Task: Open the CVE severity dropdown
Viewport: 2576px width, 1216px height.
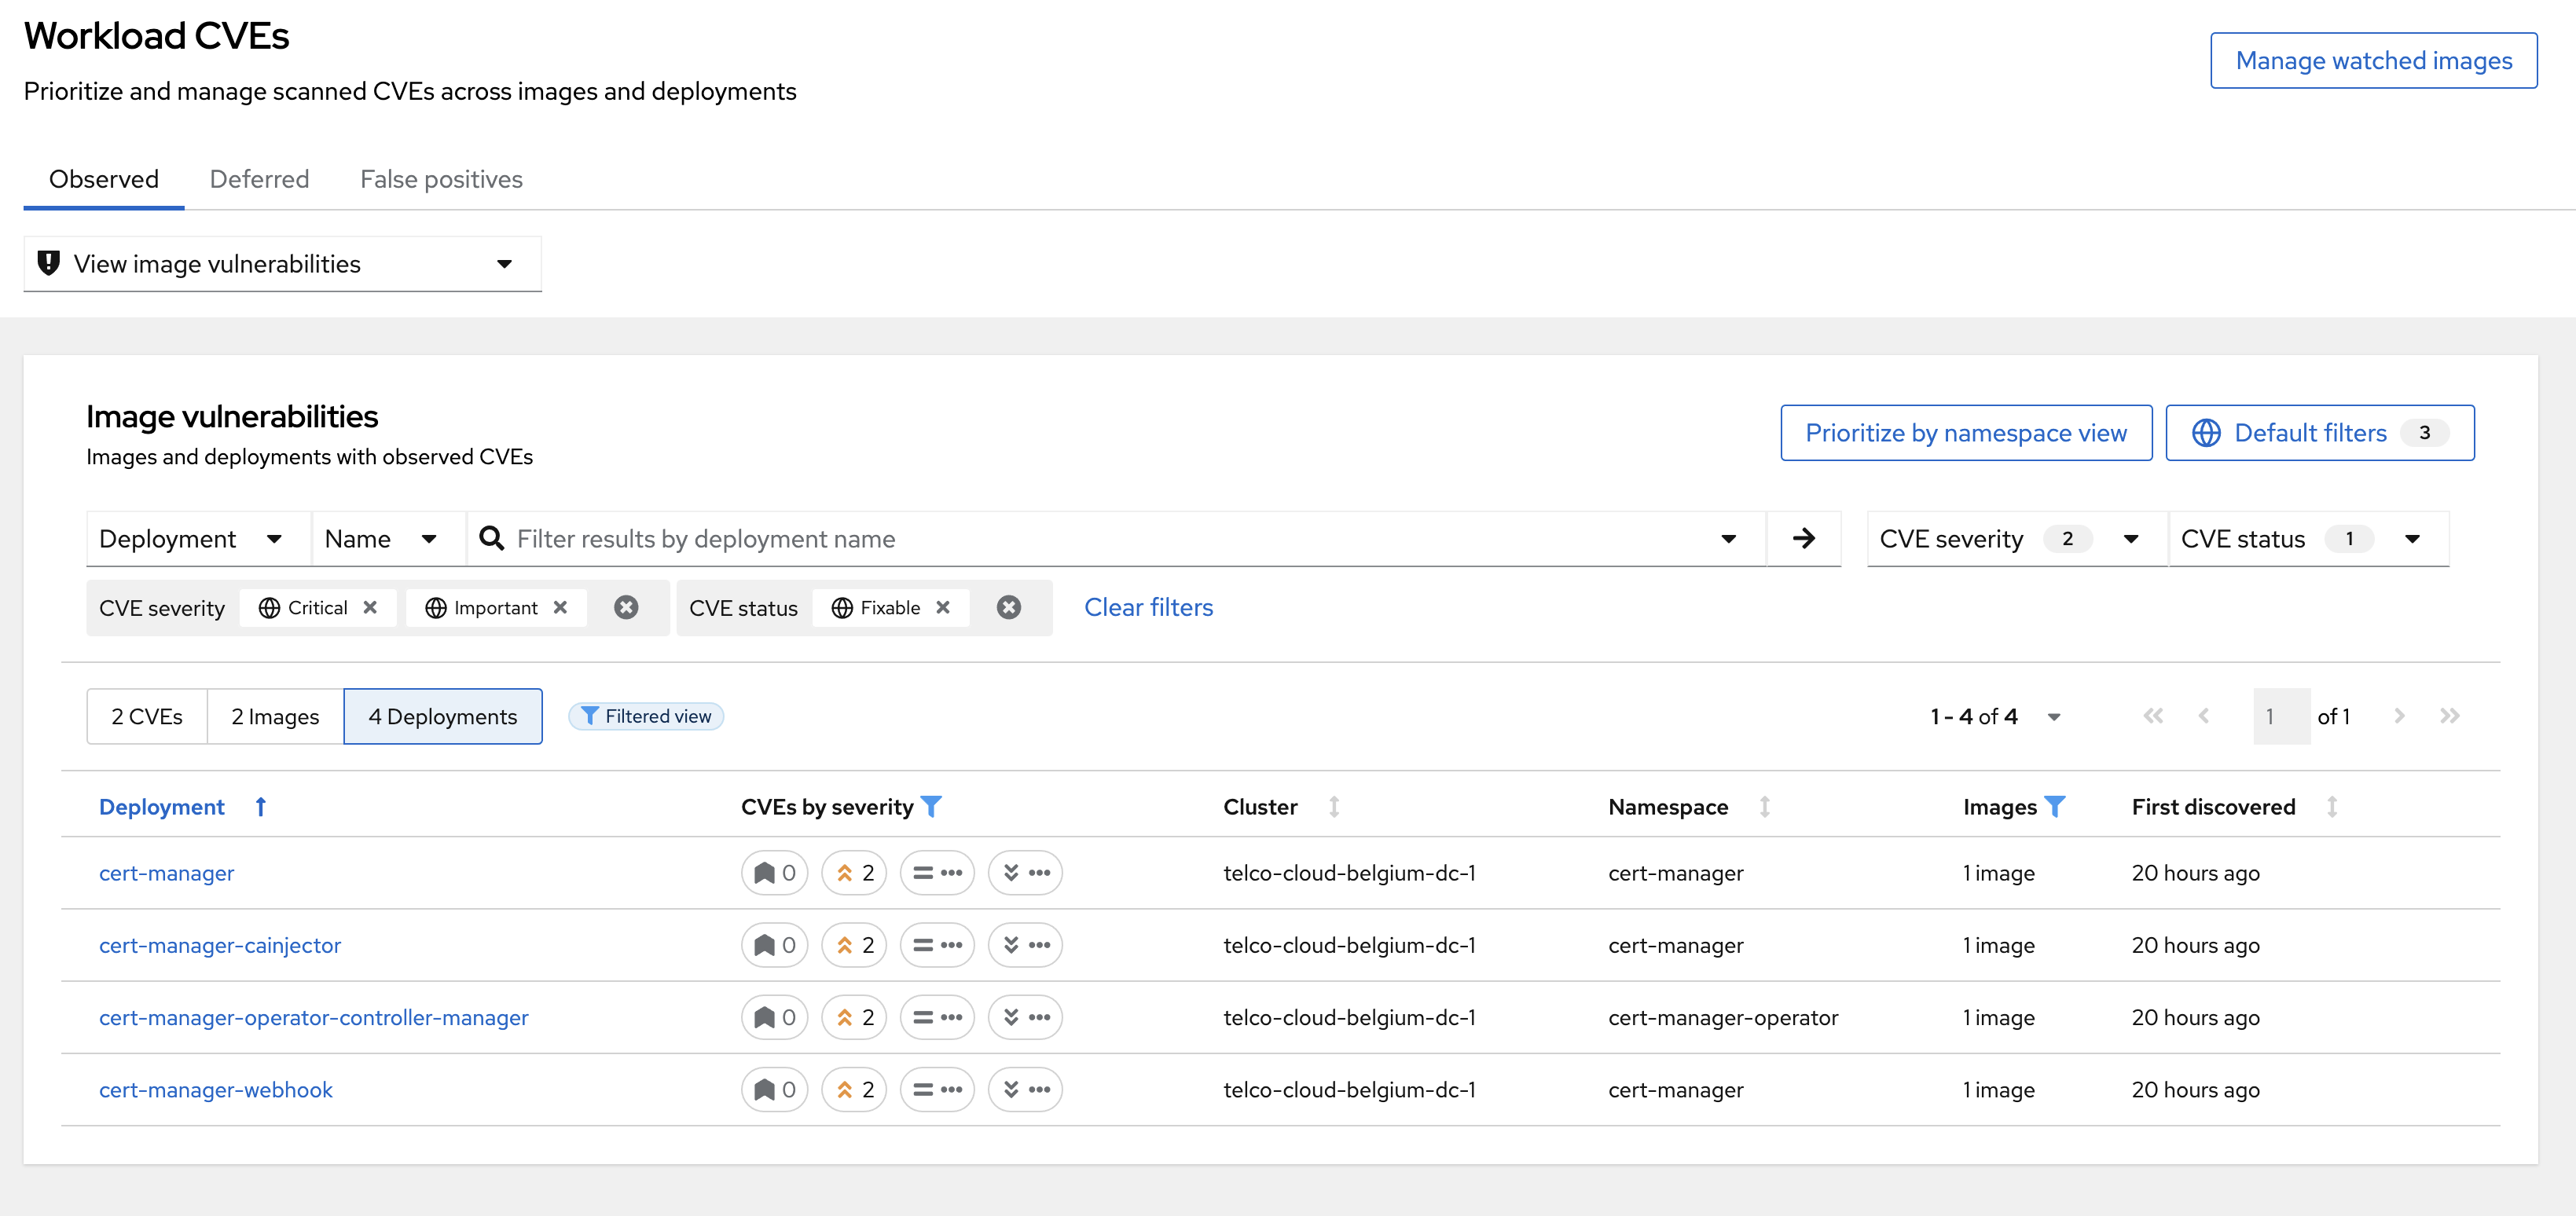Action: pos(2014,539)
